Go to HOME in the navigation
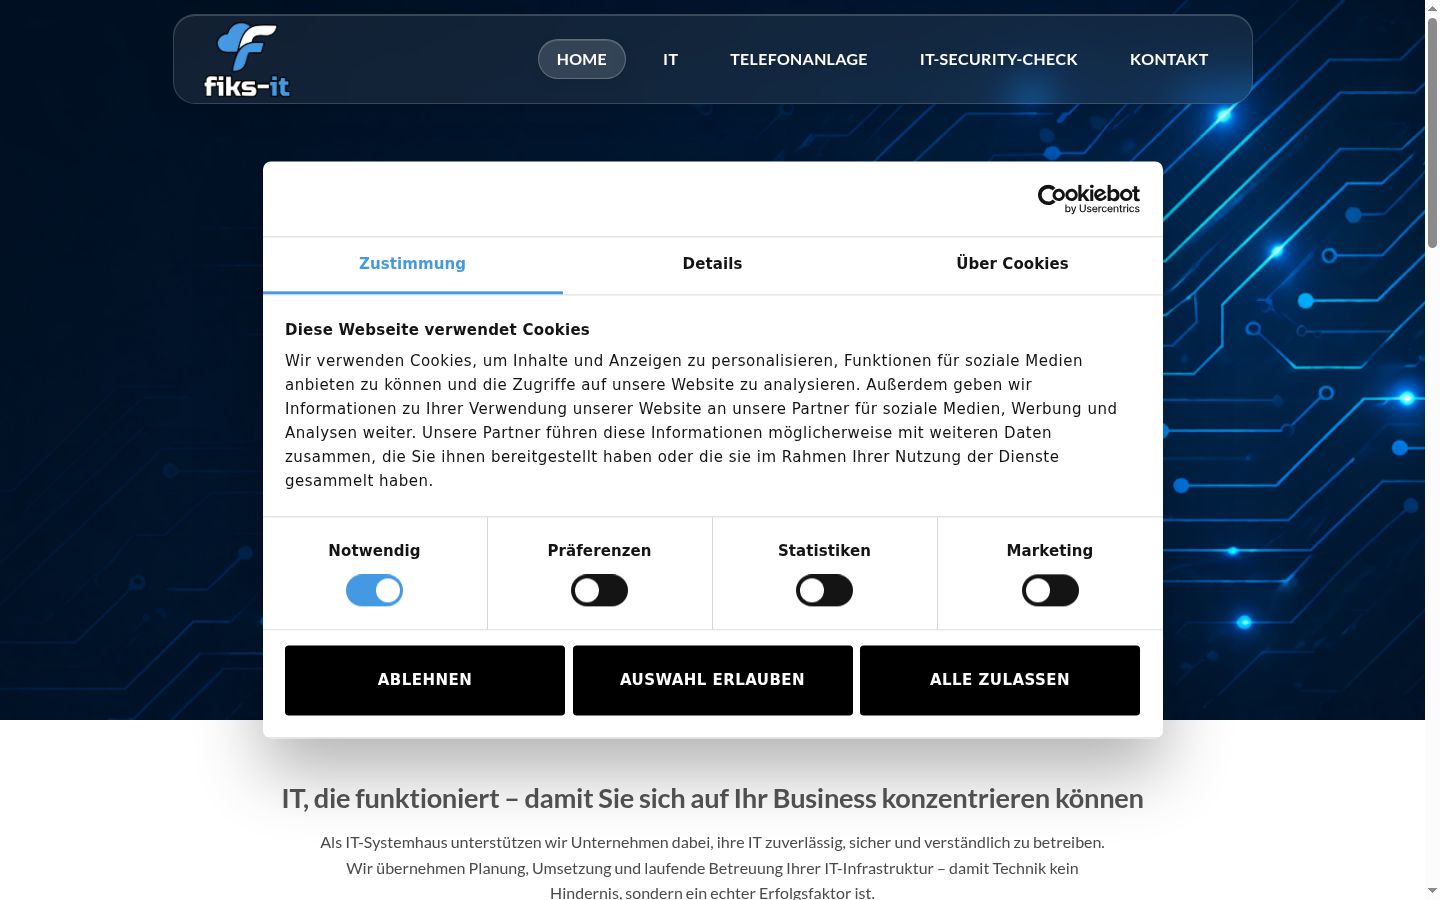1440x900 pixels. (x=582, y=59)
